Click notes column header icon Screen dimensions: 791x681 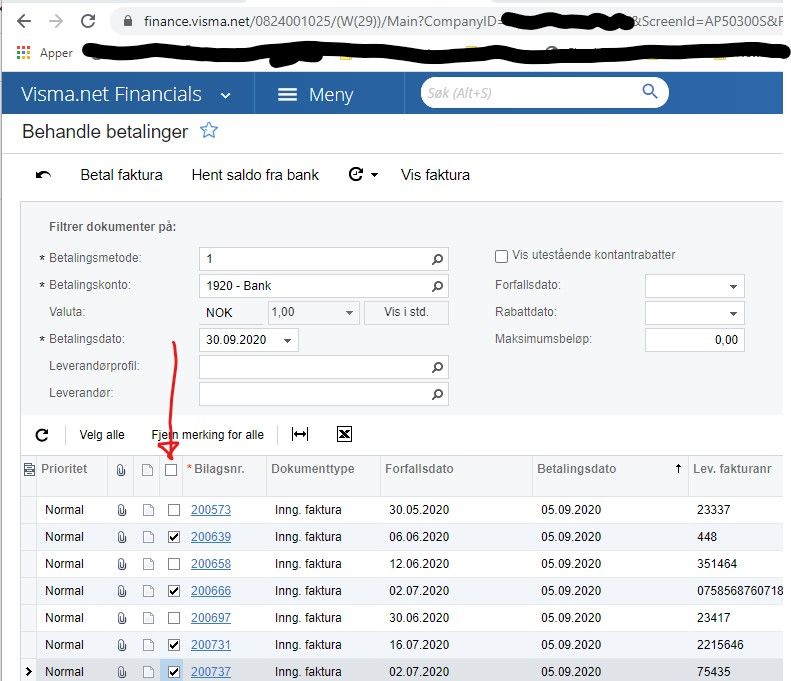coord(147,470)
